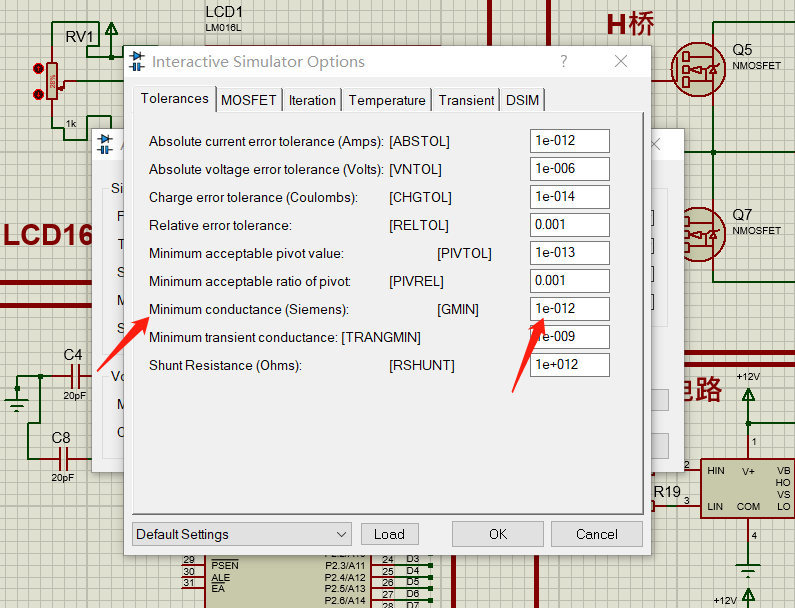This screenshot has width=795, height=608.
Task: Select the Q7 NMOSFET symbol in schematic
Action: pos(705,234)
